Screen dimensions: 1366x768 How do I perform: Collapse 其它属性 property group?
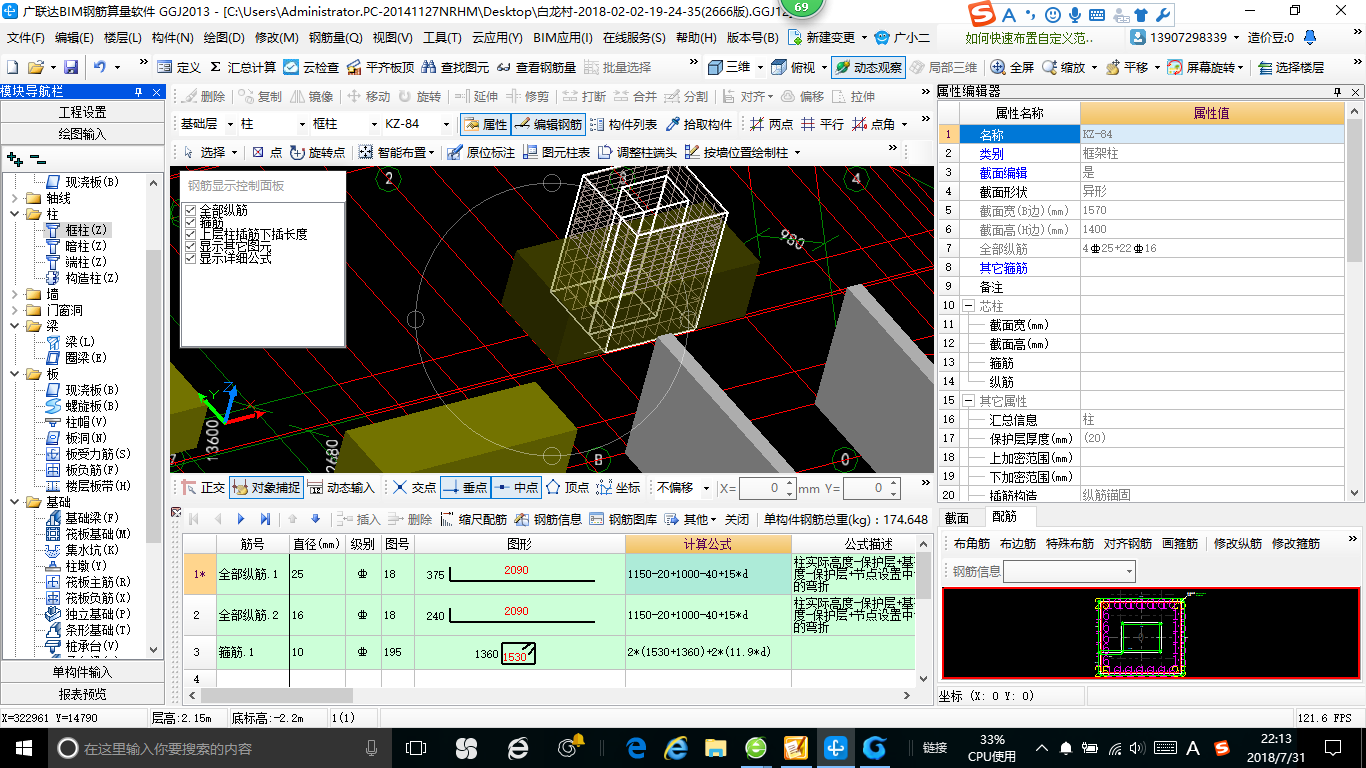[969, 401]
